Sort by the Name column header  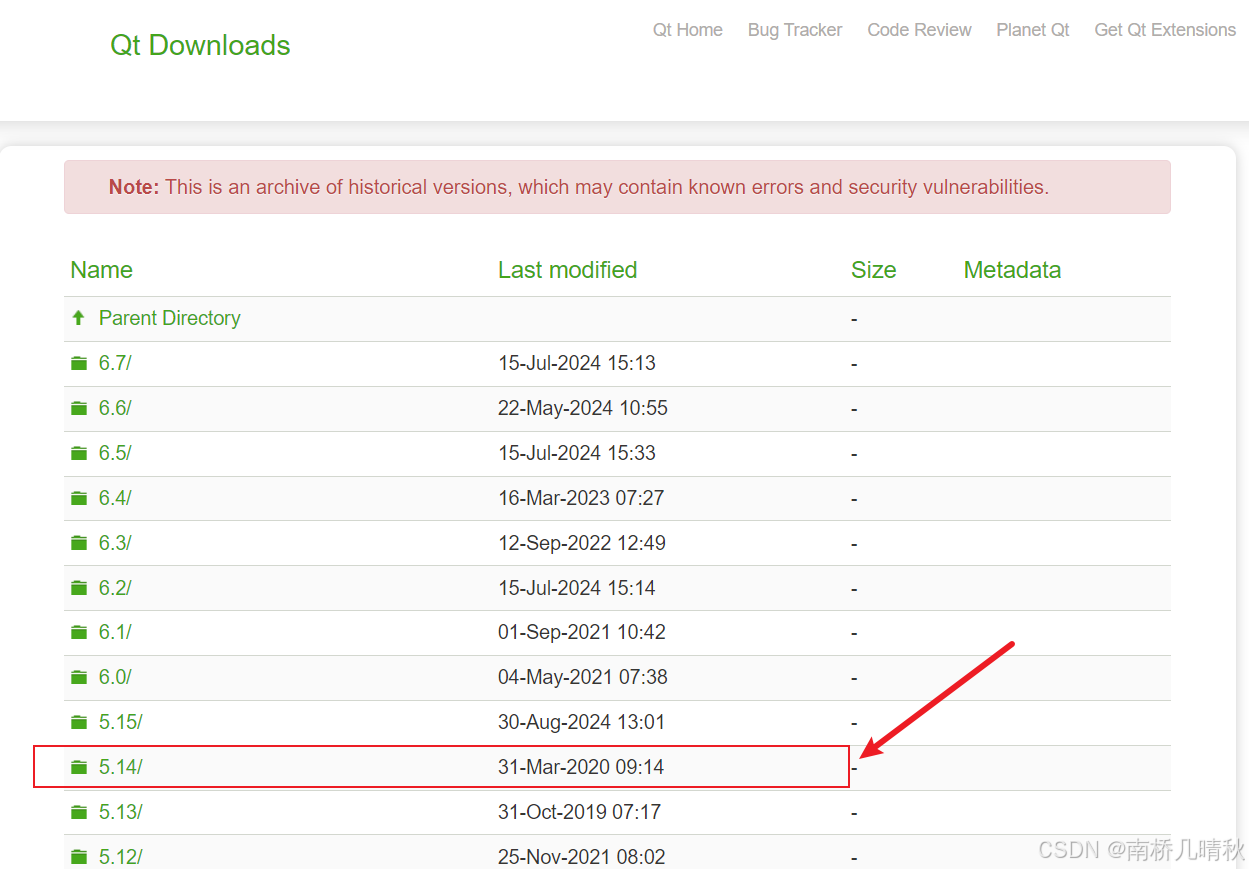(101, 270)
